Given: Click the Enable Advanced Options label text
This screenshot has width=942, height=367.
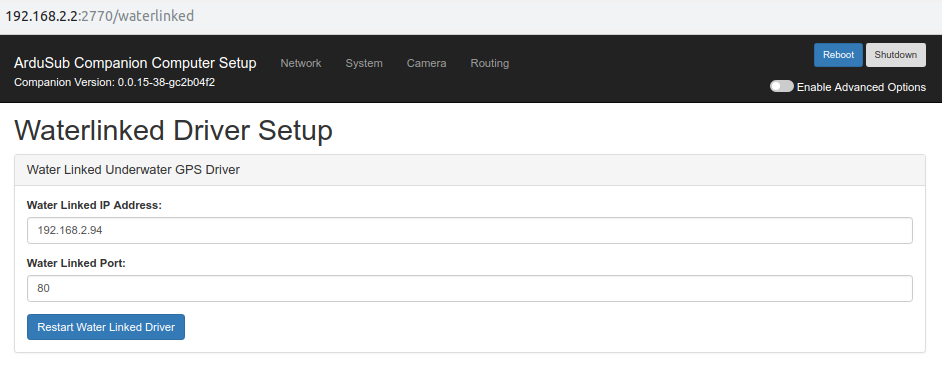Looking at the screenshot, I should (x=861, y=87).
